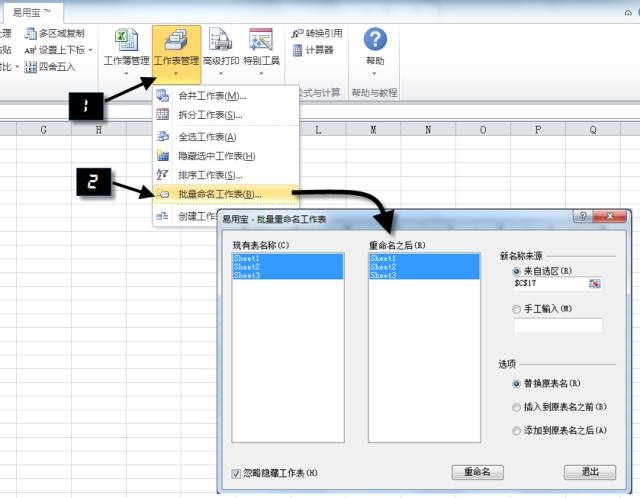640x498 pixels.
Task: Select column M header
Action: click(x=373, y=130)
